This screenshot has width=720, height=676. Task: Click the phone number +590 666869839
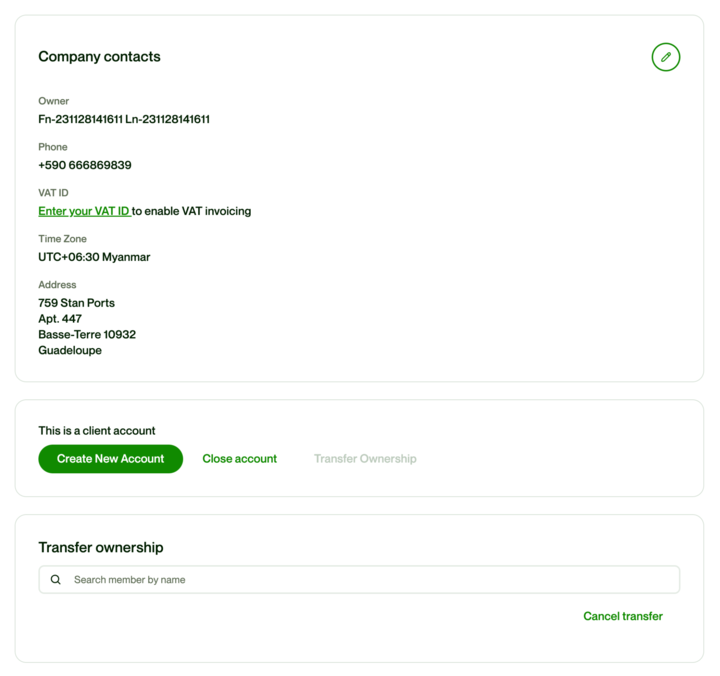pos(85,165)
